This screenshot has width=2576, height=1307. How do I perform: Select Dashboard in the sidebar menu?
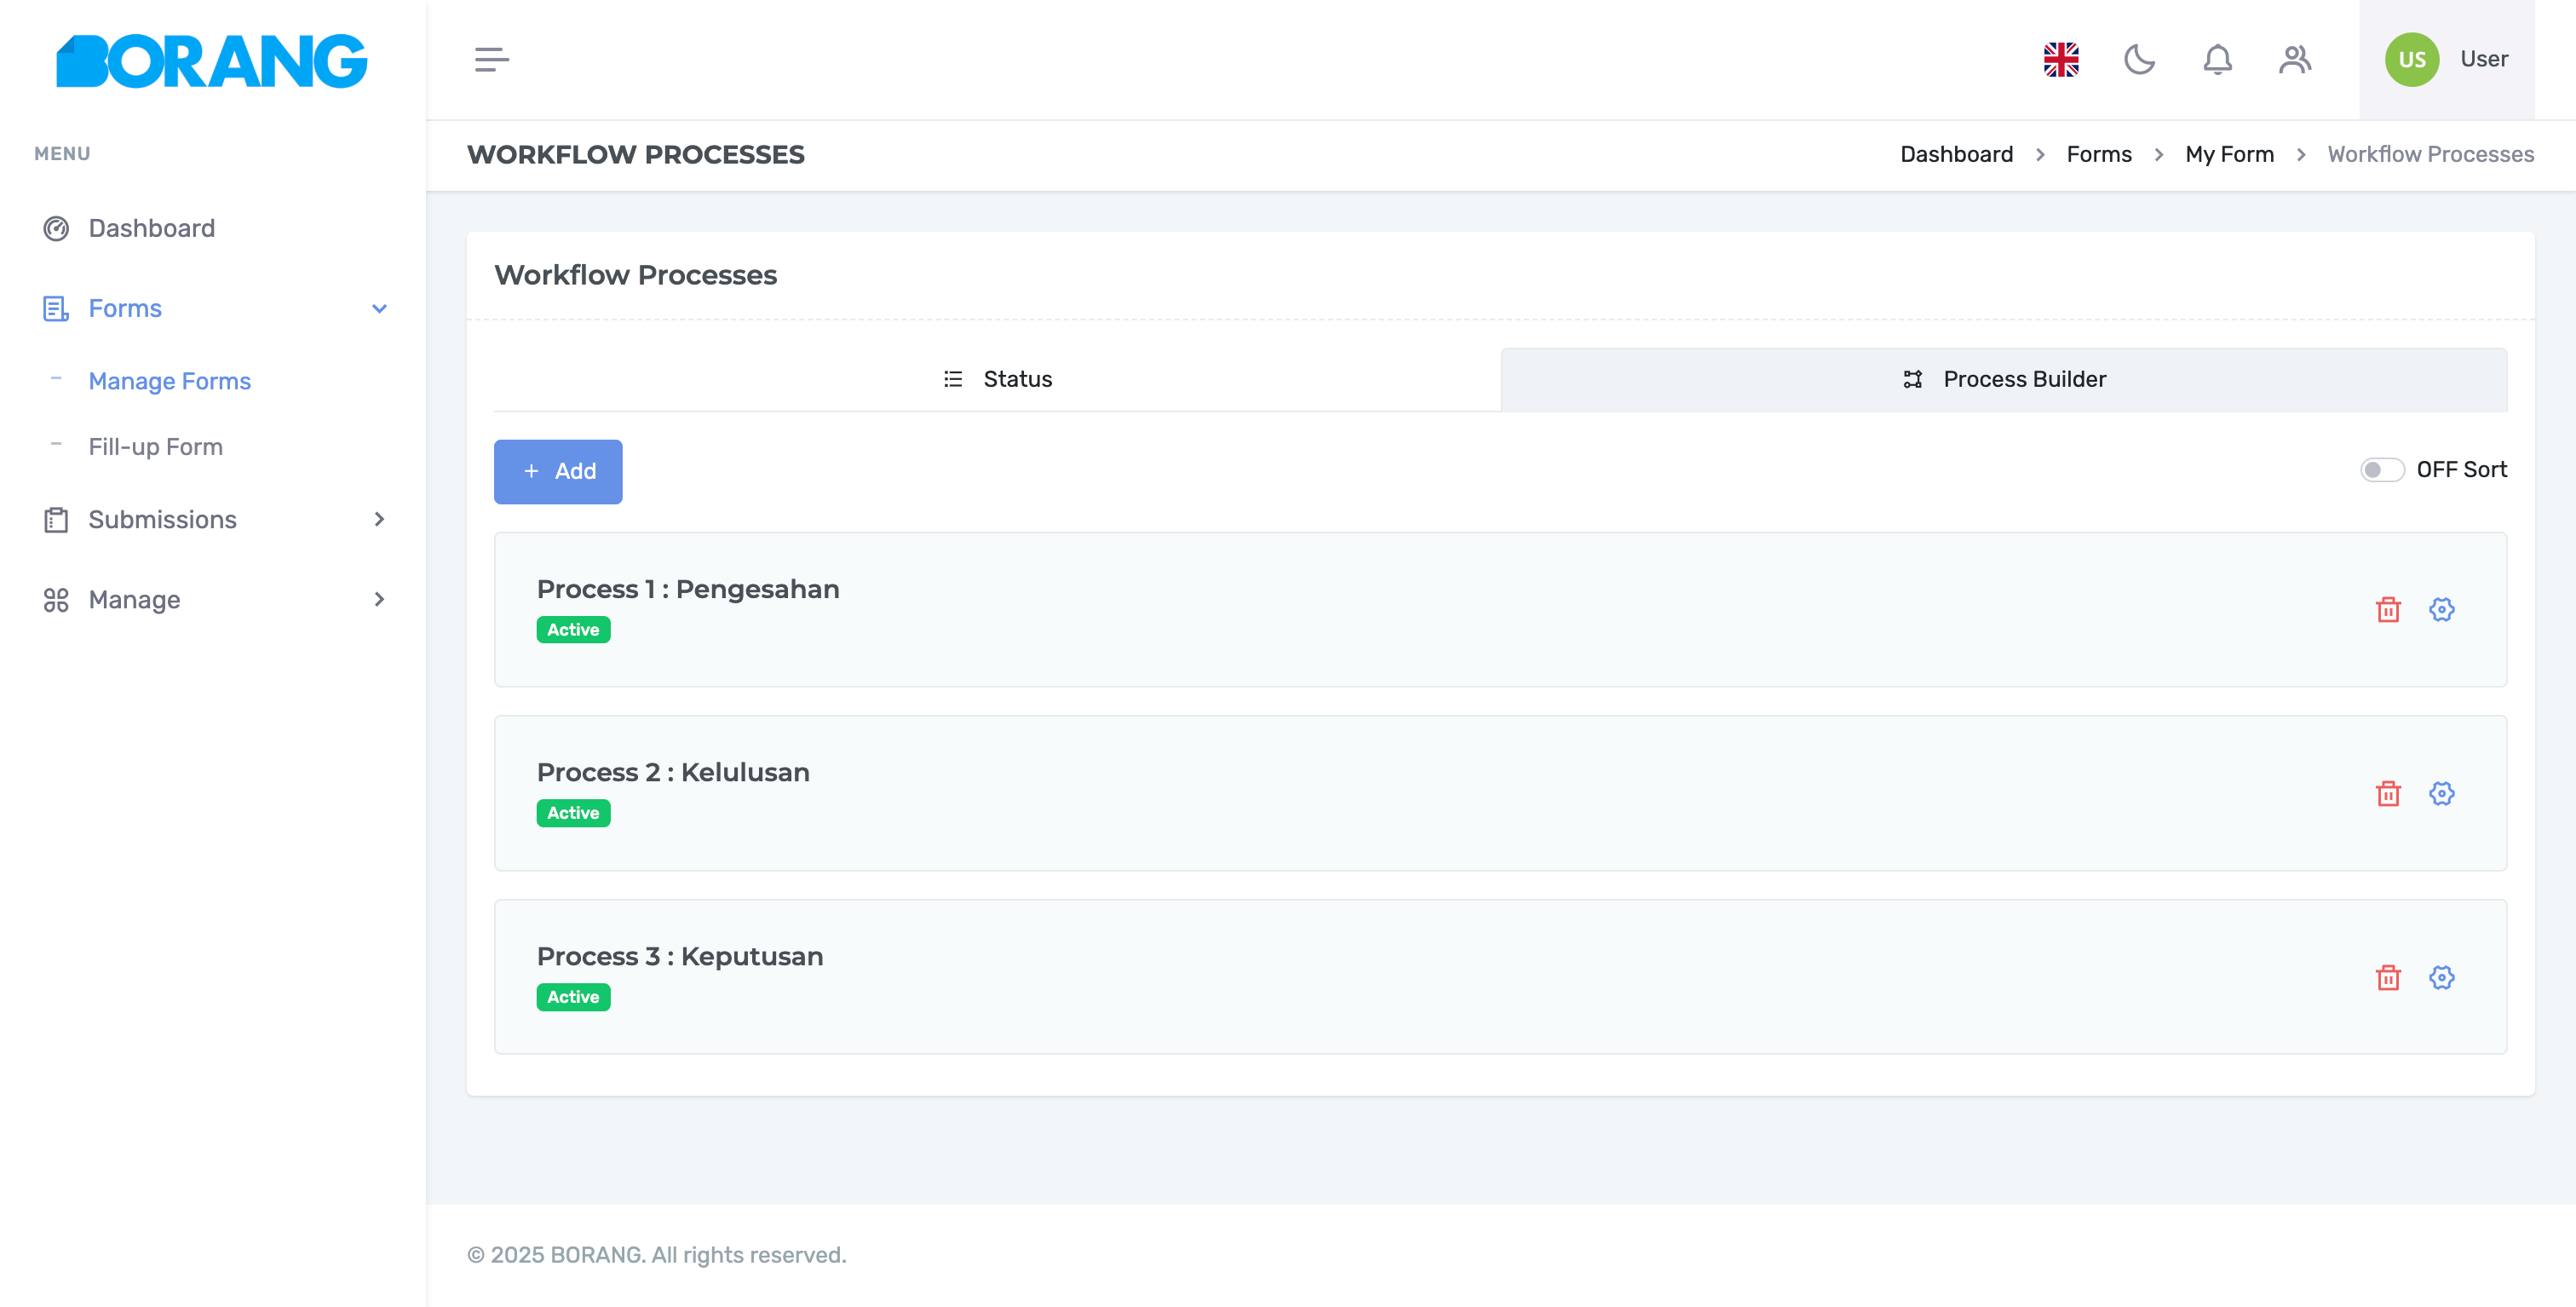pos(151,228)
